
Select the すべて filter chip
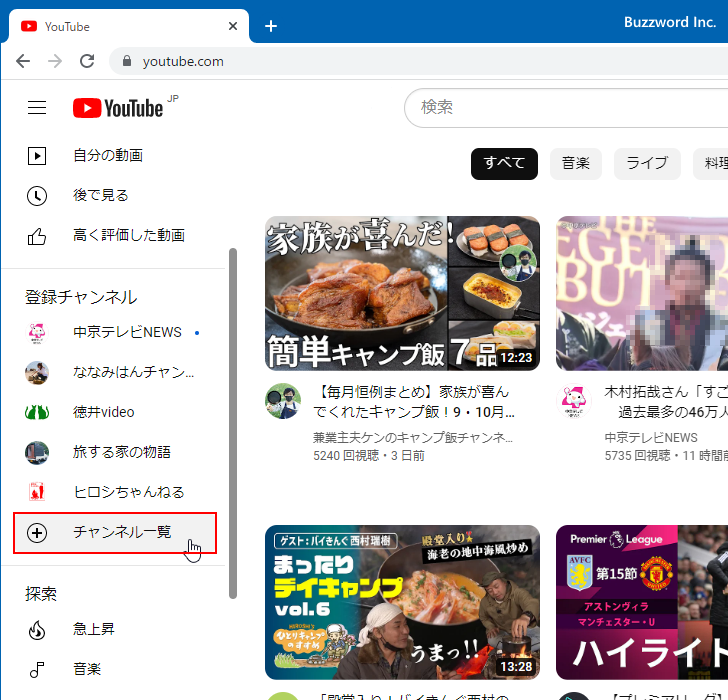point(504,163)
